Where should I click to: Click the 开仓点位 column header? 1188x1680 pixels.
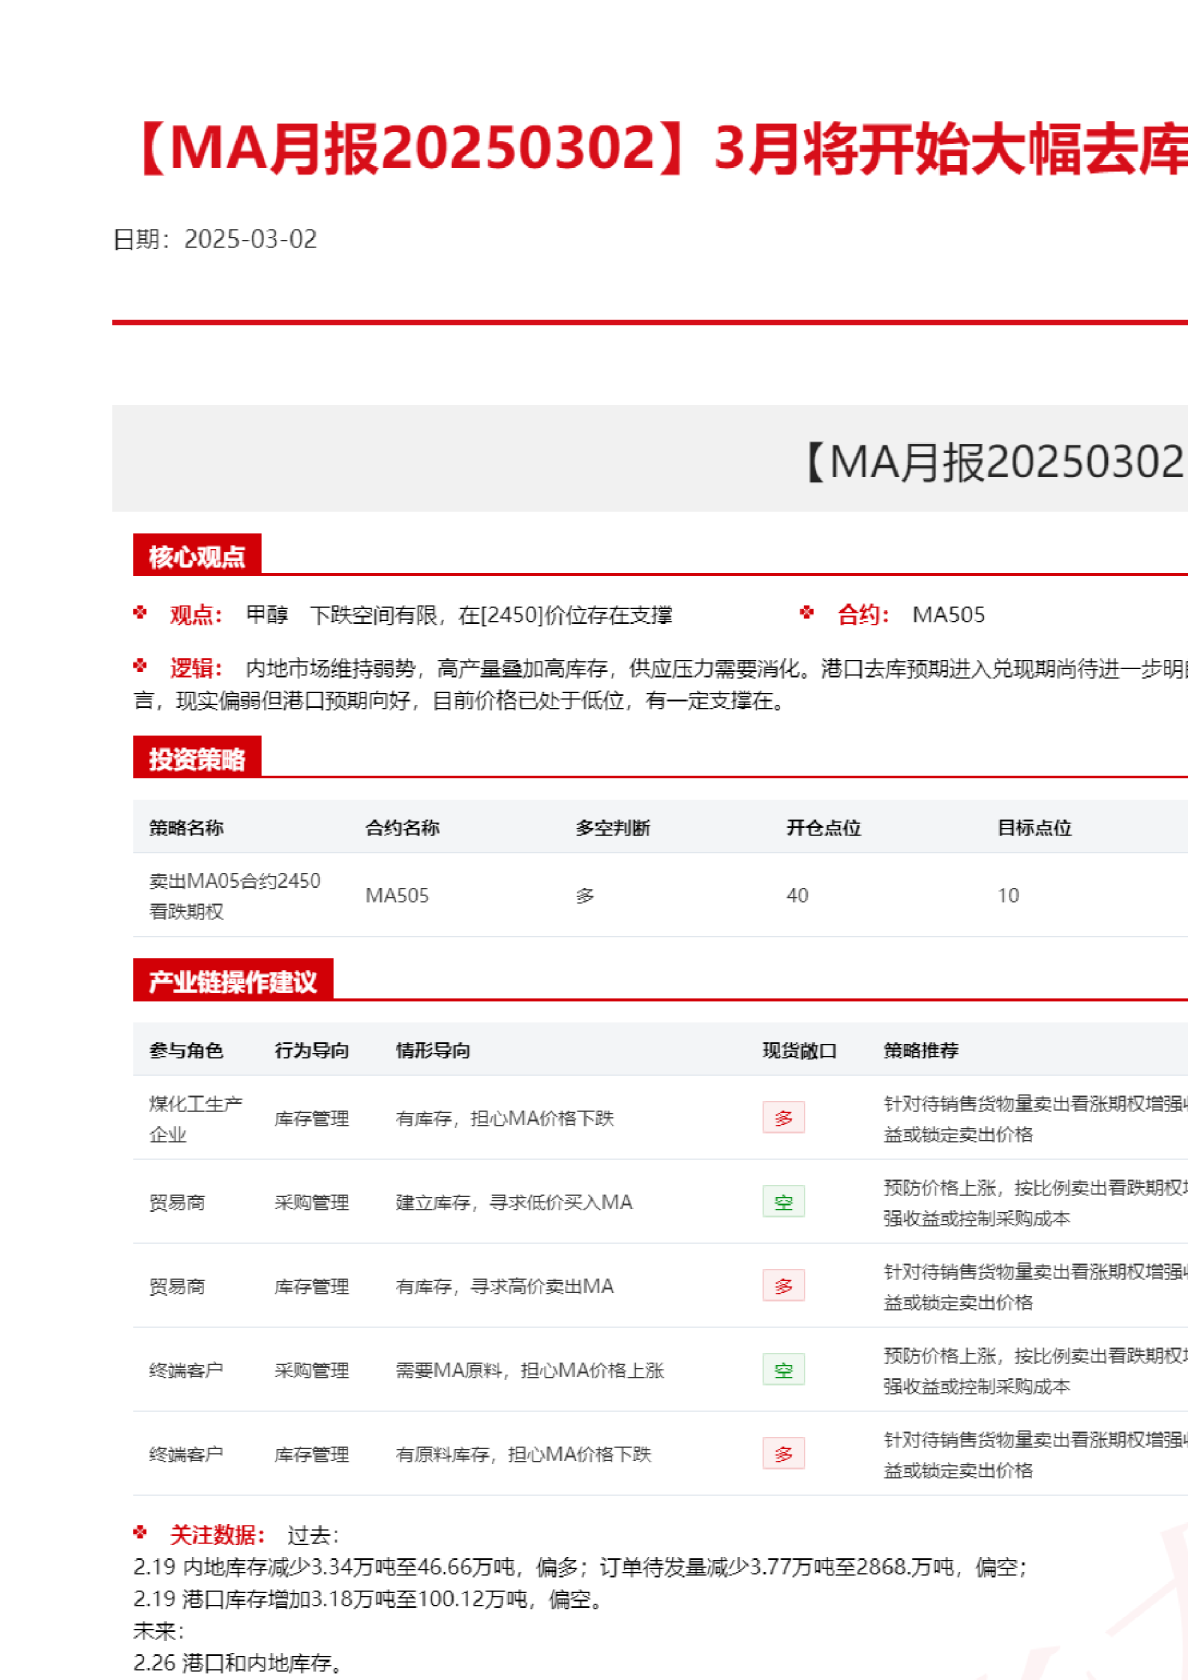click(824, 828)
